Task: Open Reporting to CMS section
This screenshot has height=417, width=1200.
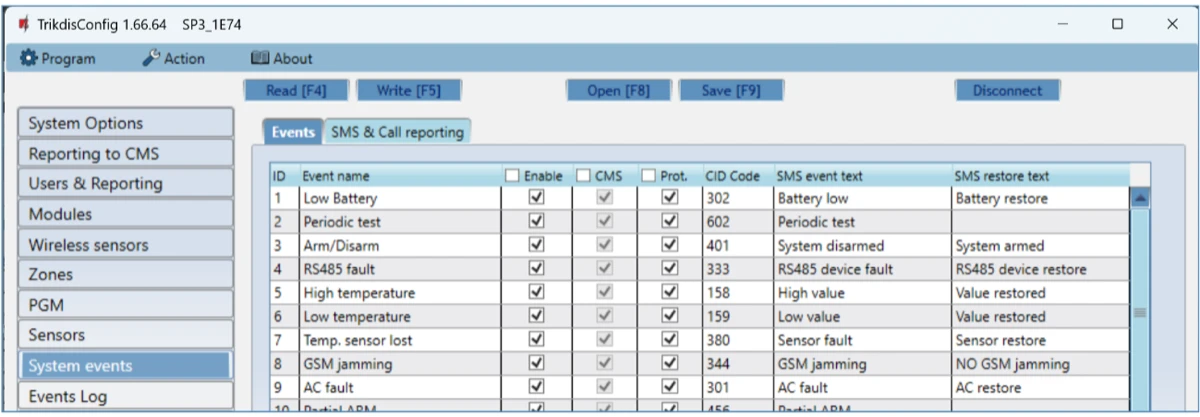Action: (x=125, y=154)
